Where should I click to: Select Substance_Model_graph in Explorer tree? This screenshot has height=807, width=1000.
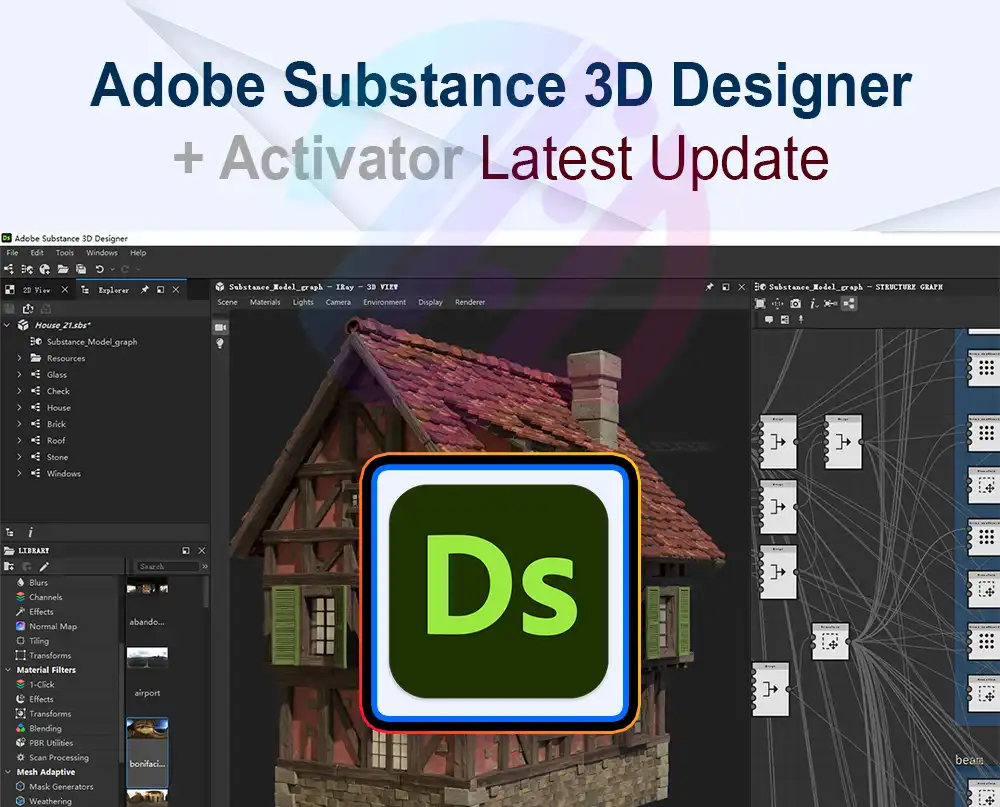pyautogui.click(x=91, y=342)
